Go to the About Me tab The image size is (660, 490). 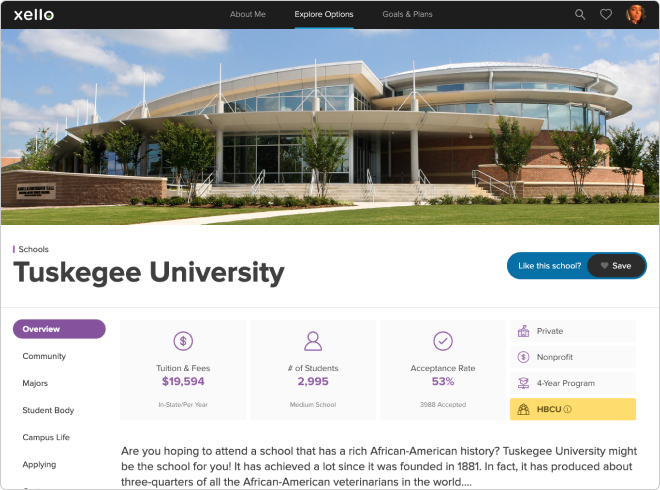coord(248,14)
